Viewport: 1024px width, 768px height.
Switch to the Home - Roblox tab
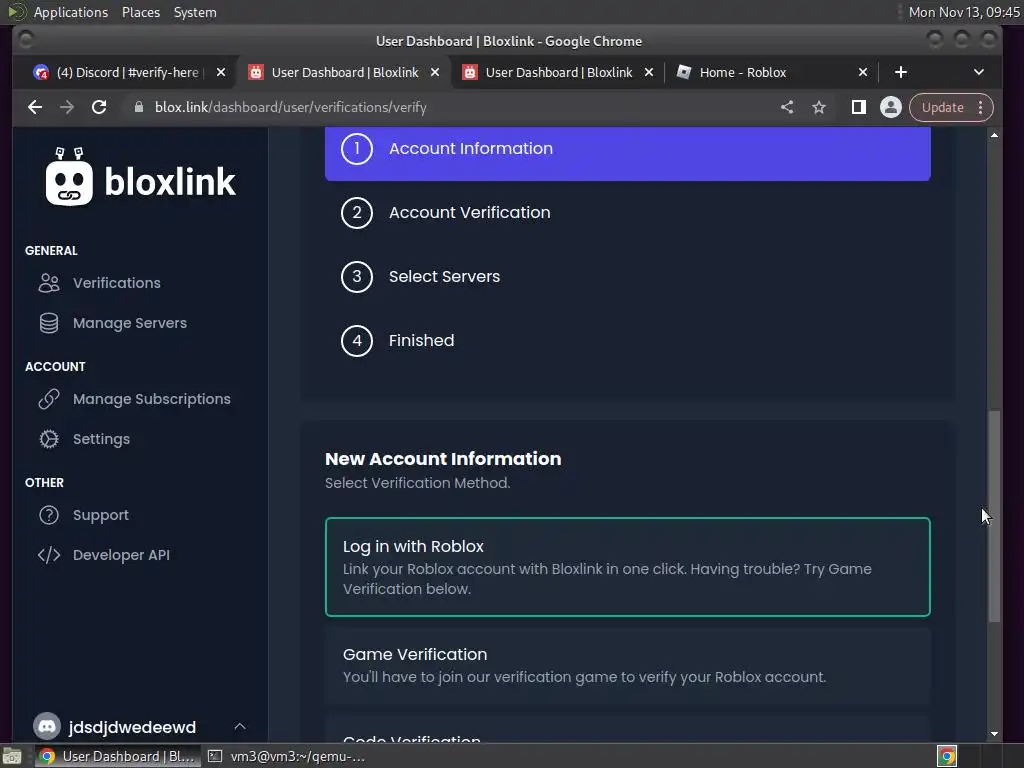pos(743,72)
